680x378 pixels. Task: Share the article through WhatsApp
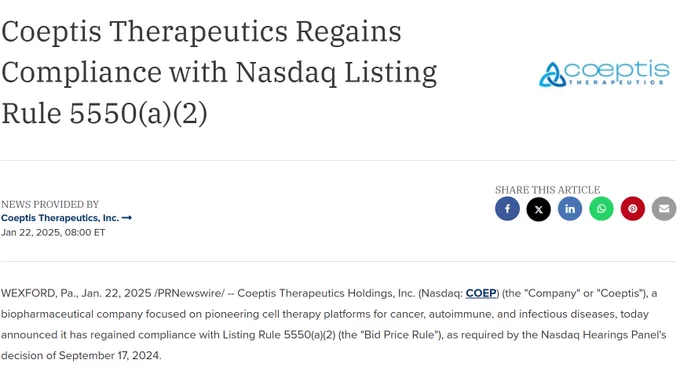pos(601,209)
